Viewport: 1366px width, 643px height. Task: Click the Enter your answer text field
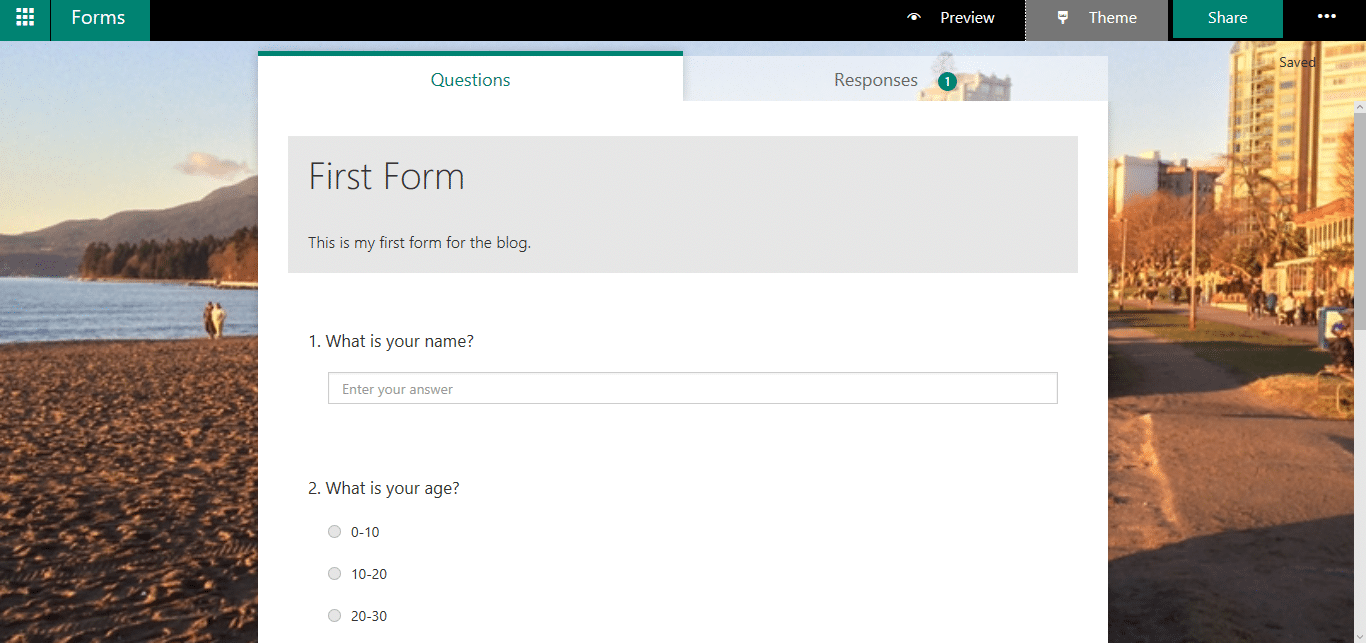(x=692, y=388)
